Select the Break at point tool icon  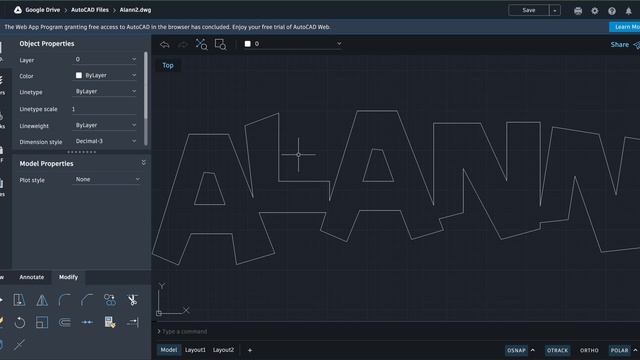87,322
